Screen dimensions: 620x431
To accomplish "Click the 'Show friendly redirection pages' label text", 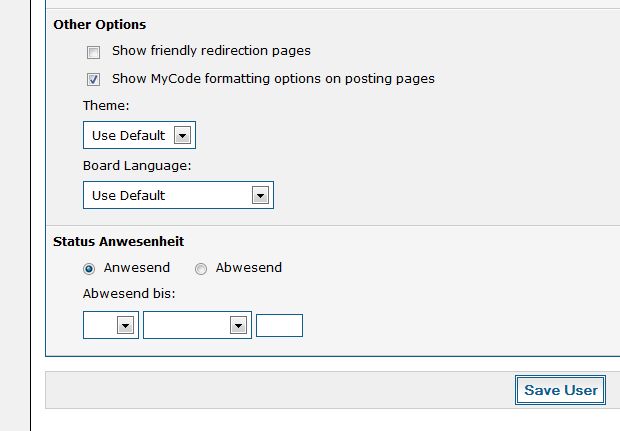I will point(211,51).
